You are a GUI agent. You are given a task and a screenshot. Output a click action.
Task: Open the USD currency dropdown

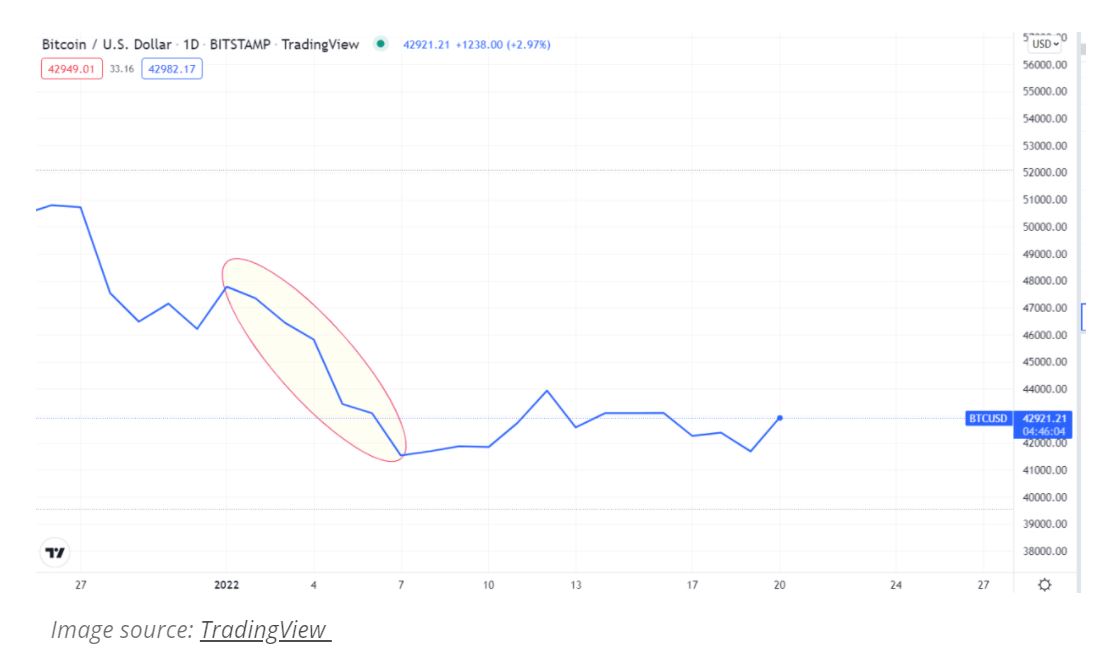click(1045, 44)
